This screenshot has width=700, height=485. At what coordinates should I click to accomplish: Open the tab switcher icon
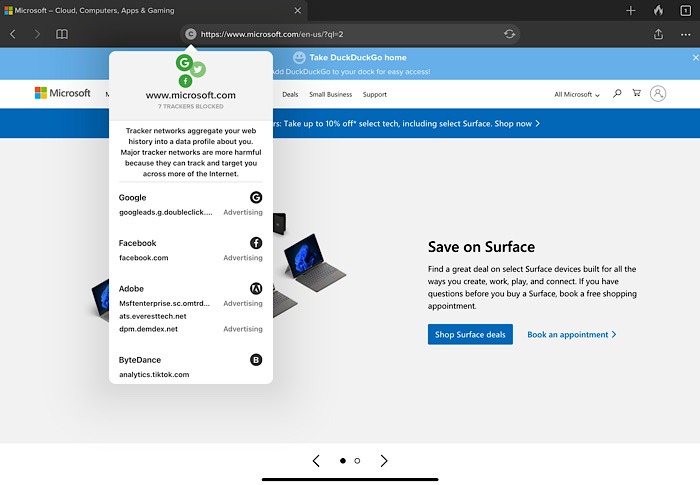click(x=686, y=10)
